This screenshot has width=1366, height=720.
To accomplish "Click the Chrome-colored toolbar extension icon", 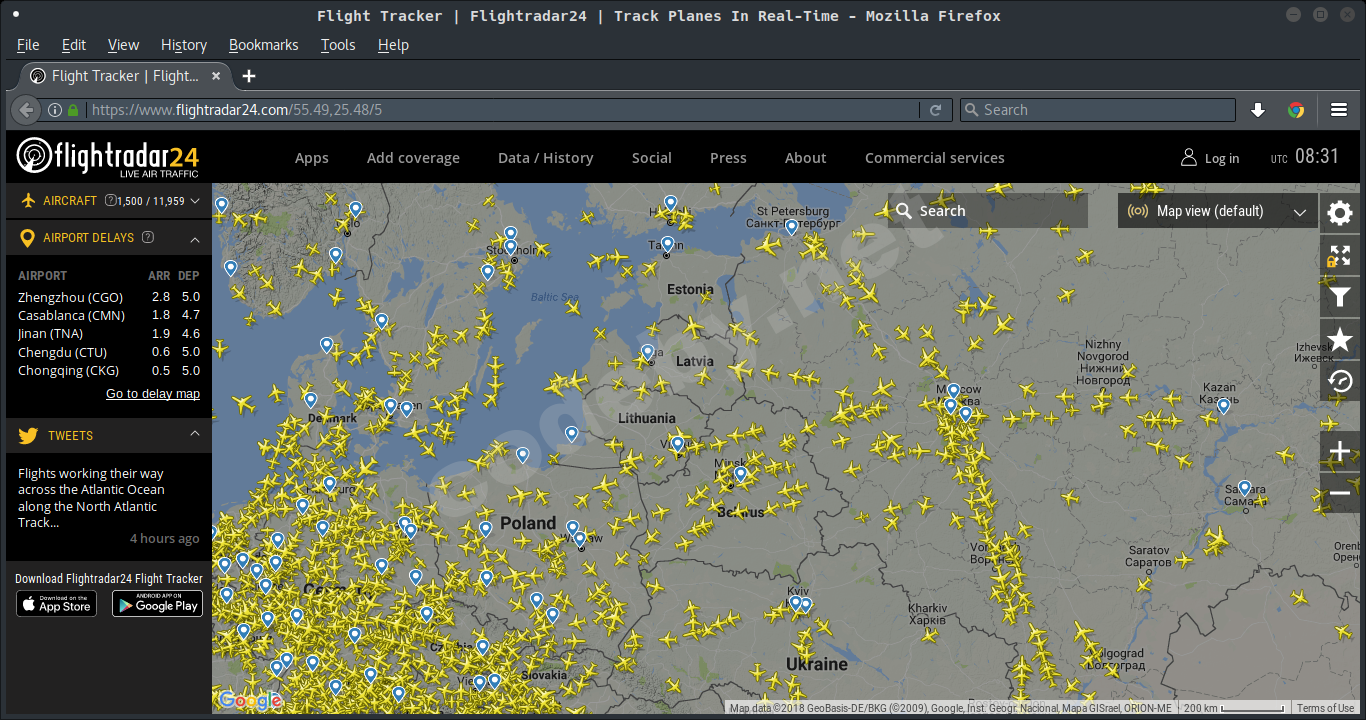I will pyautogui.click(x=1296, y=110).
